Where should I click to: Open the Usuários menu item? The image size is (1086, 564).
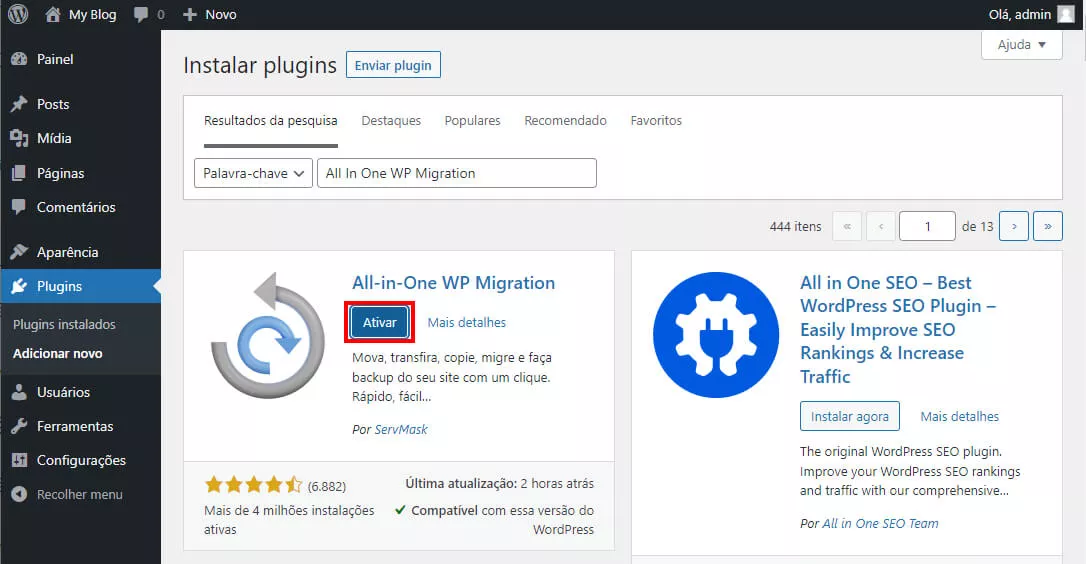(80, 392)
